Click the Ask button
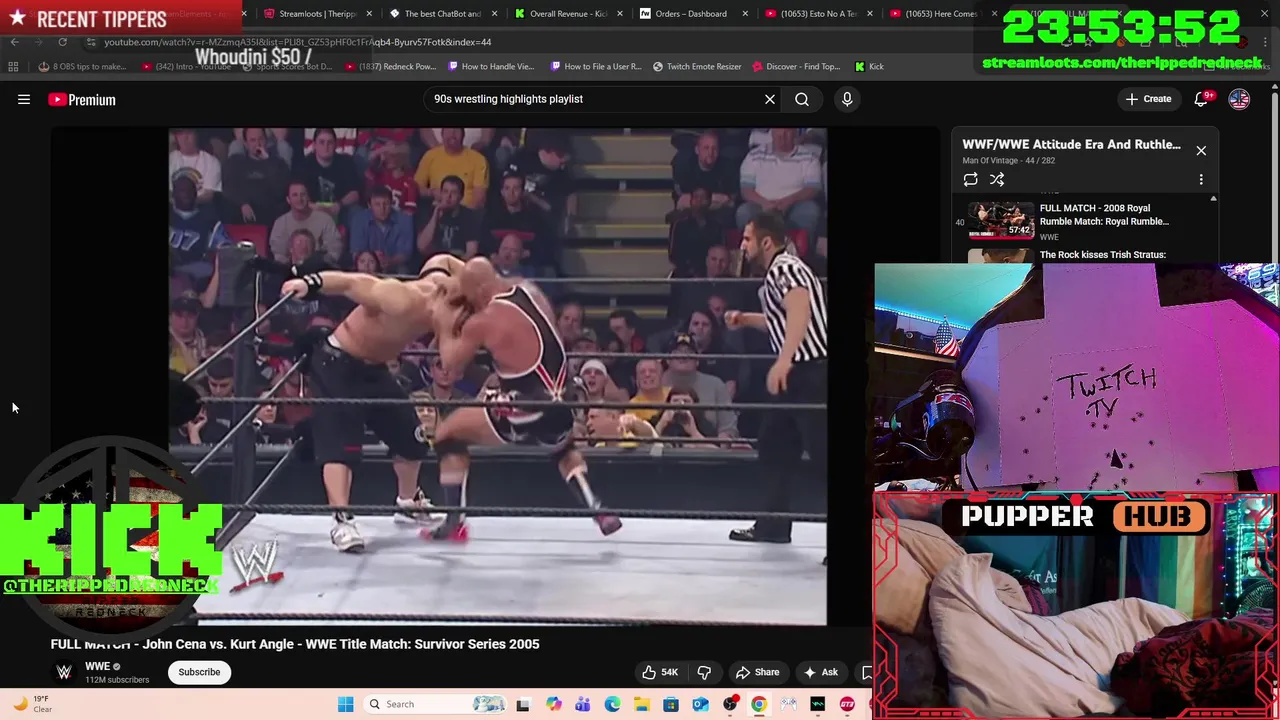The width and height of the screenshot is (1280, 720). point(820,672)
